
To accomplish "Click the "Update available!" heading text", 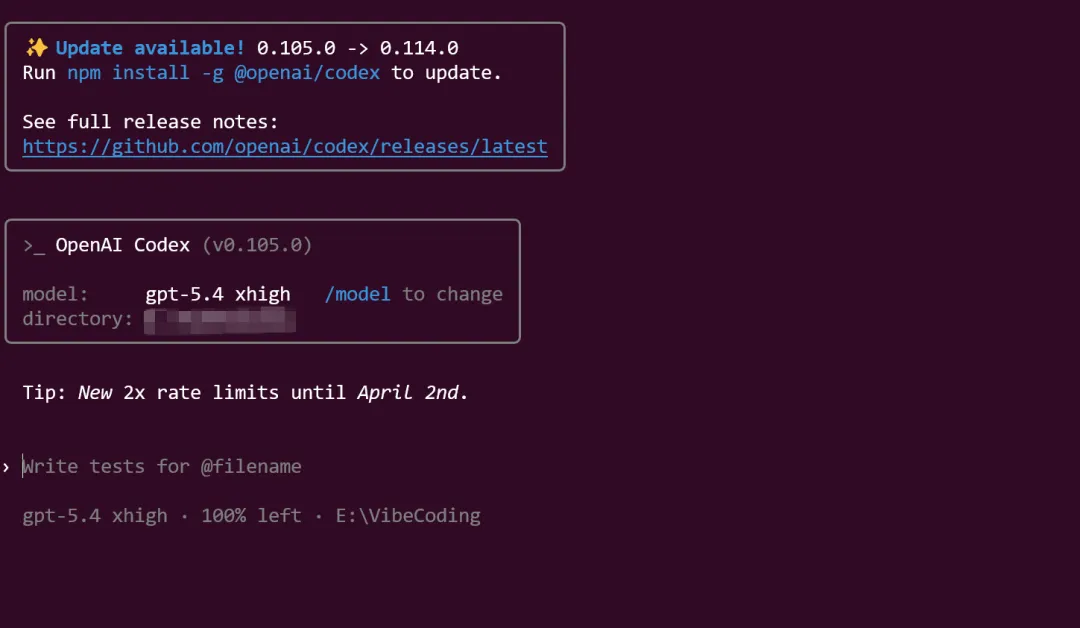I will tap(150, 48).
